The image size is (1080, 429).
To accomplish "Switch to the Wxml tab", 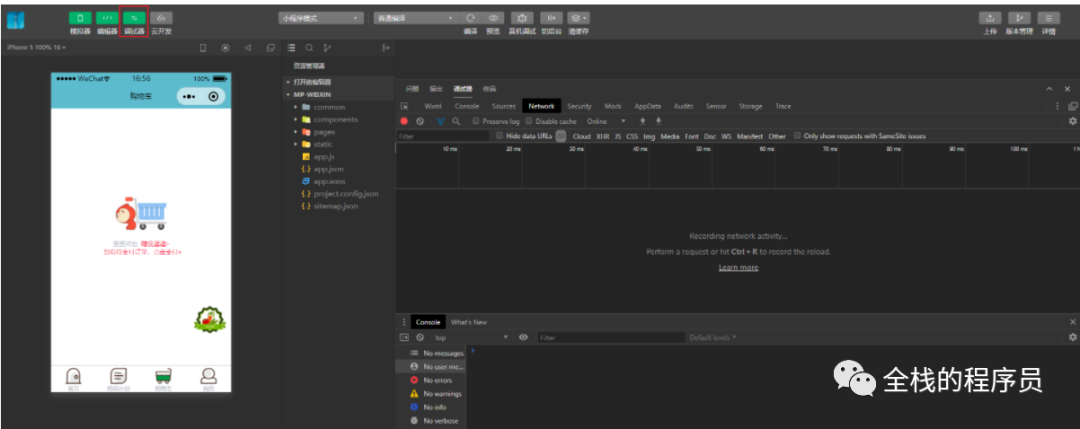I will 433,106.
